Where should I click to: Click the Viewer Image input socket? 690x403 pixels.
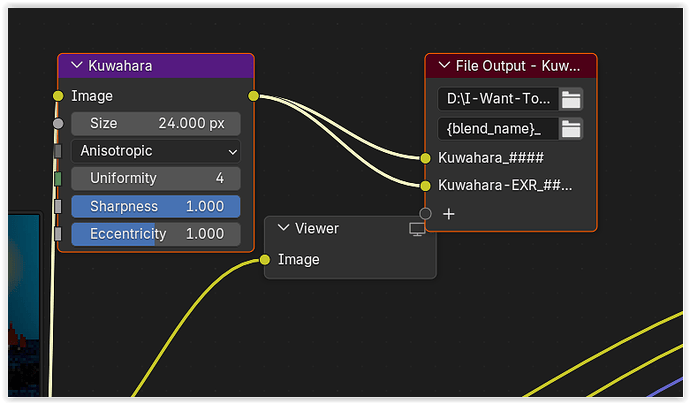pyautogui.click(x=264, y=260)
